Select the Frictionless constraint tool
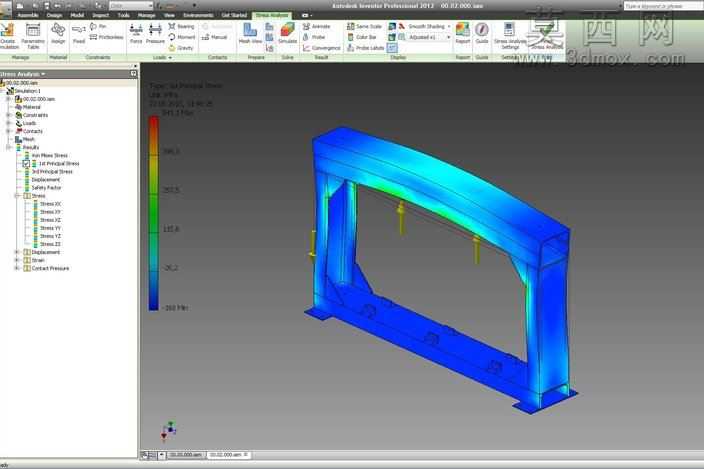The image size is (704, 469). pyautogui.click(x=106, y=37)
